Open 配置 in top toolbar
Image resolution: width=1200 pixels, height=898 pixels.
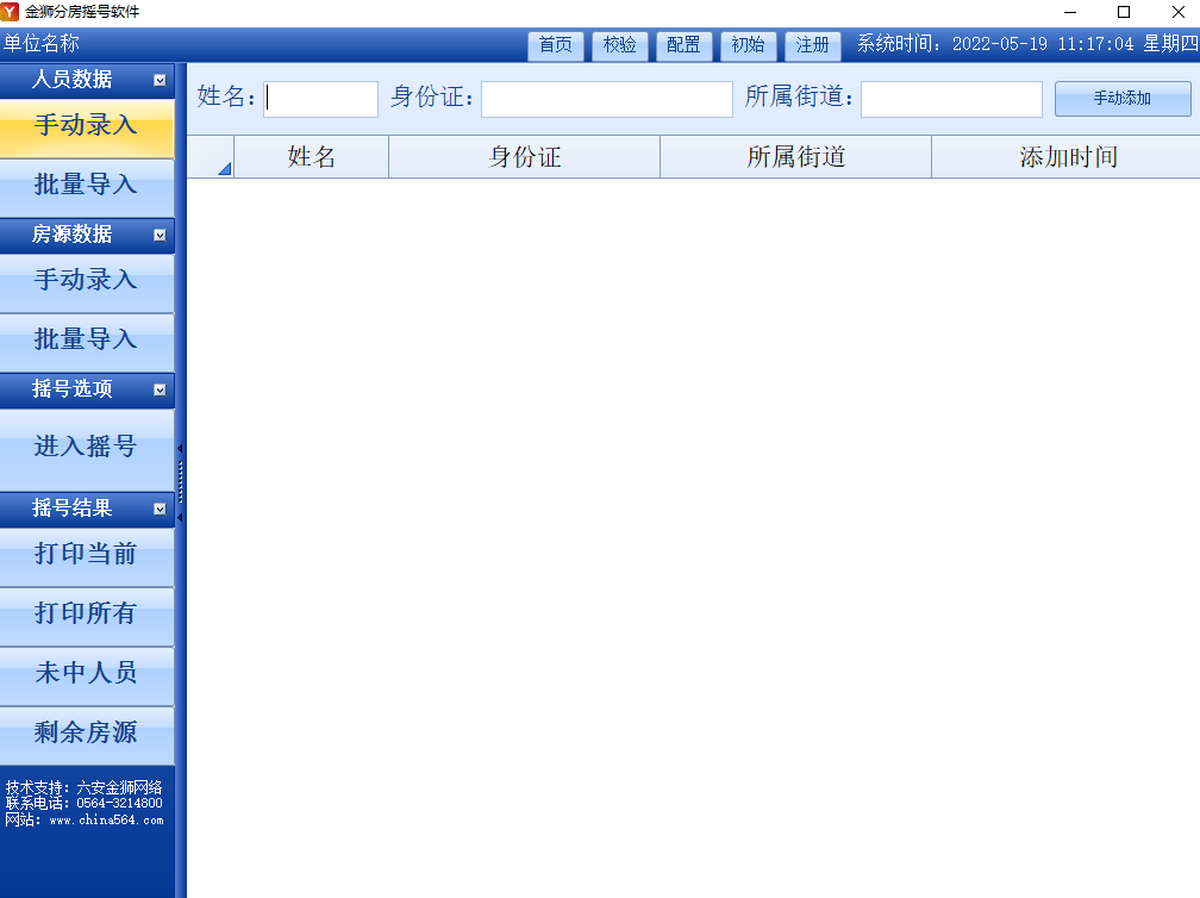[684, 46]
